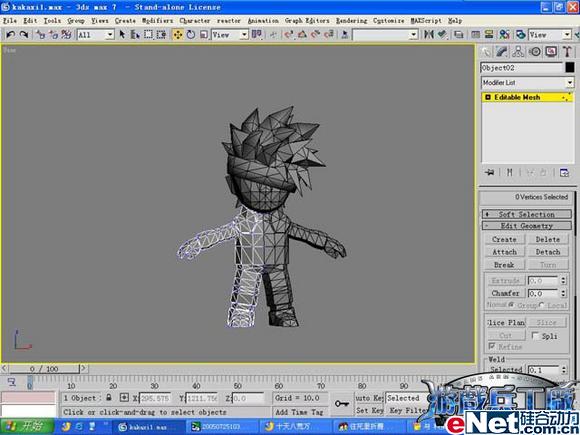The image size is (580, 435).
Task: Click the large Set Keys key icon
Action: (342, 404)
